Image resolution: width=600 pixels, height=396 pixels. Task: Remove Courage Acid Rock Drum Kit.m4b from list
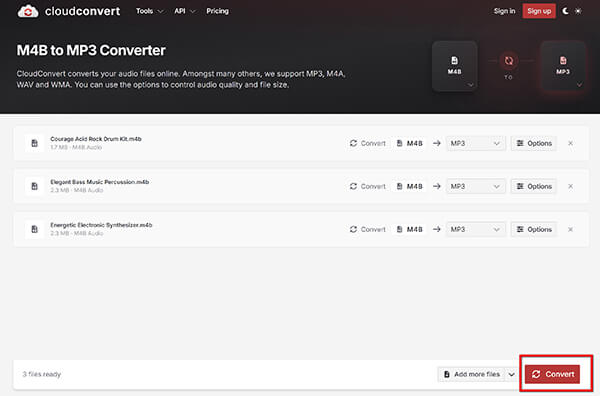coord(570,143)
